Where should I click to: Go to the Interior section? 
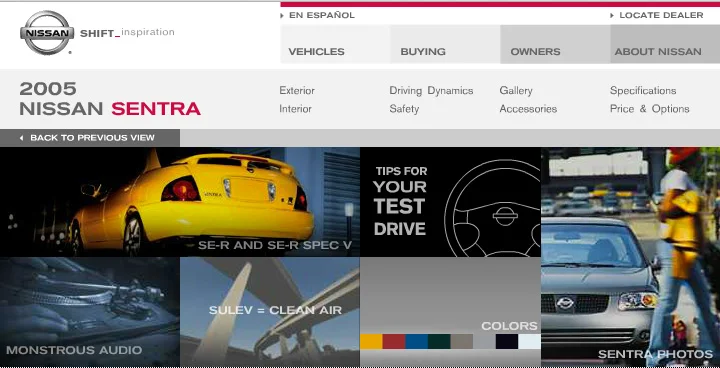(x=295, y=109)
